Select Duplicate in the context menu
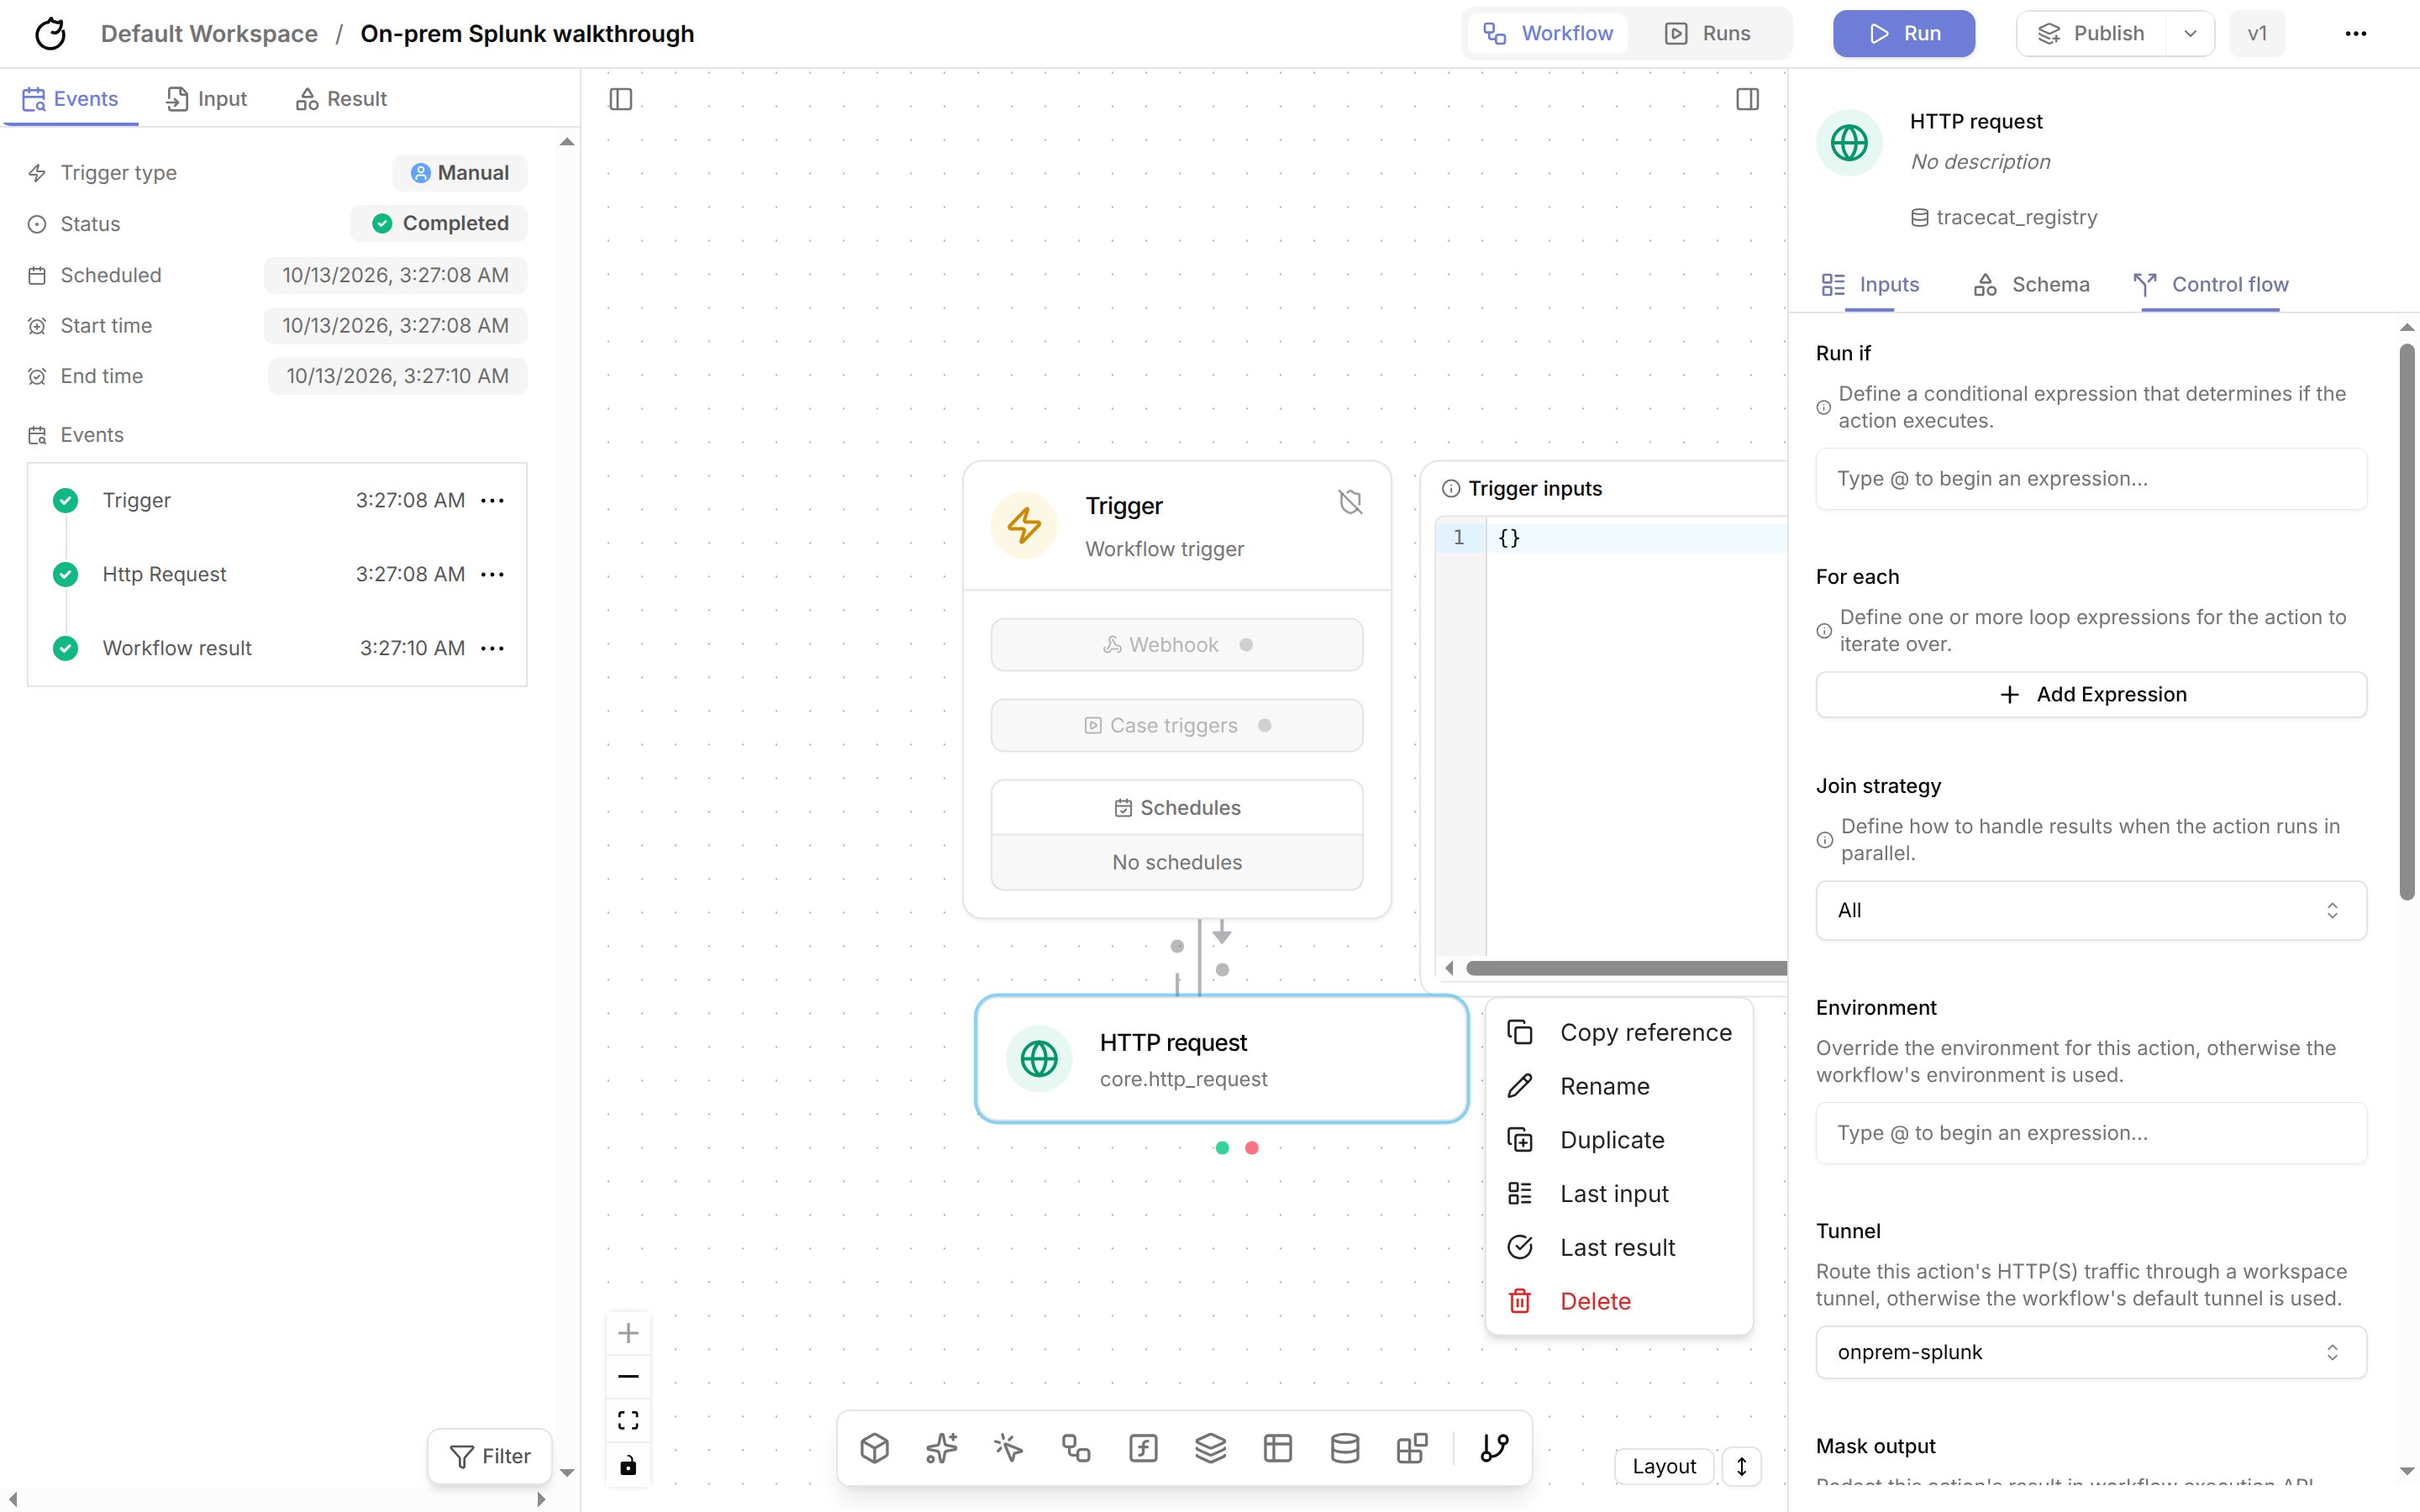 (1618, 1140)
